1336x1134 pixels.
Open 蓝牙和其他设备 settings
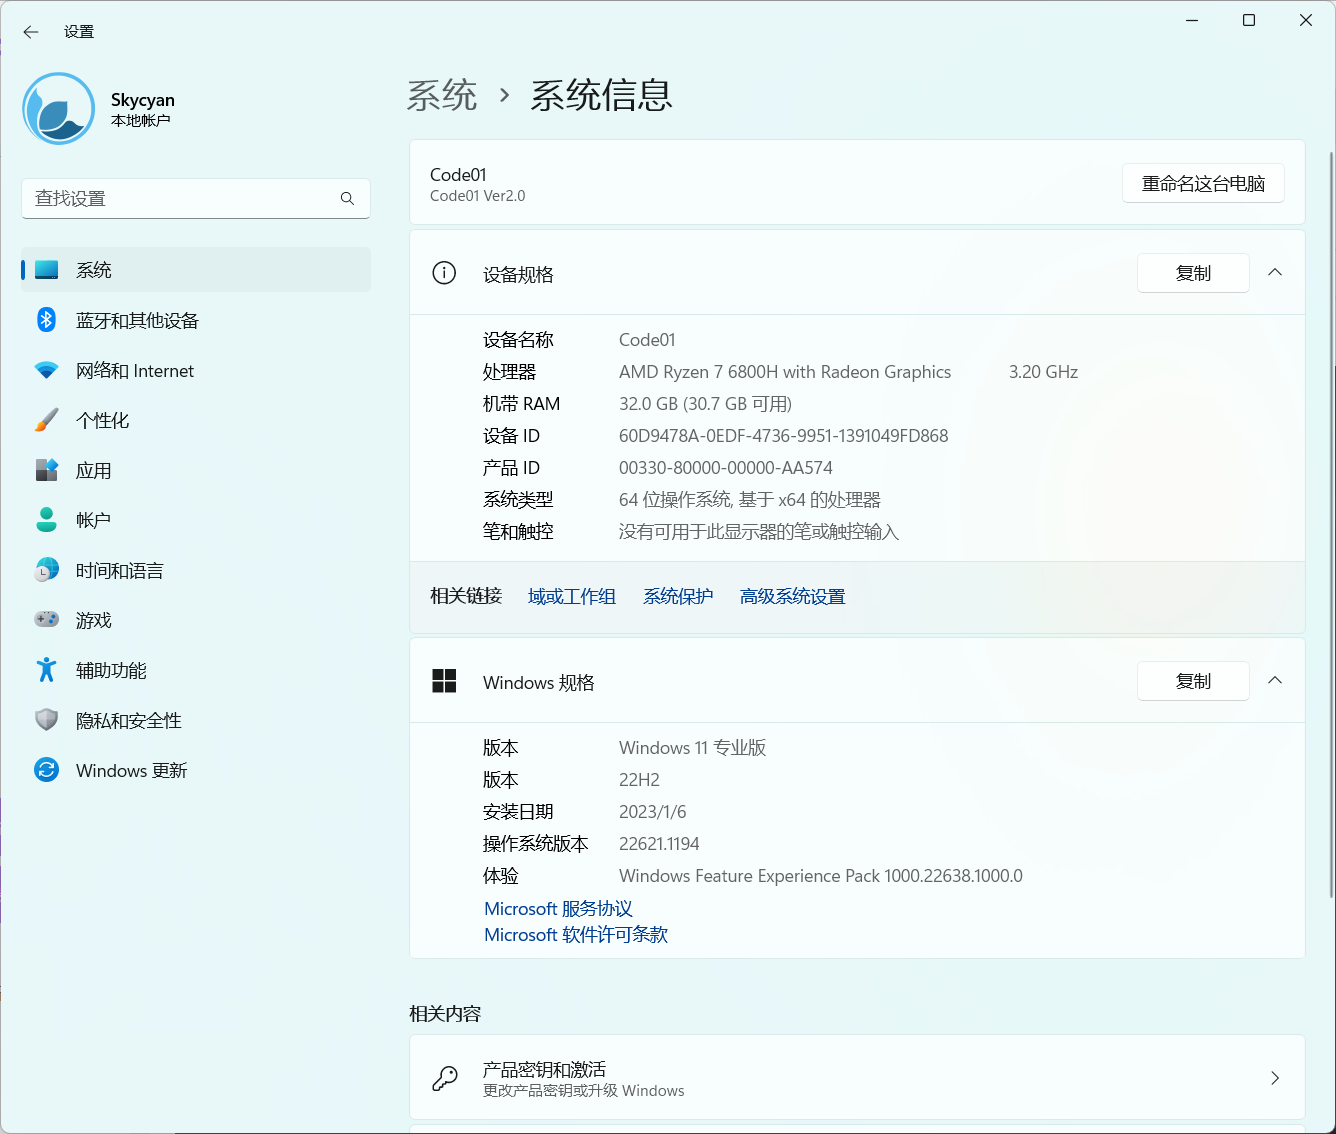coord(196,320)
